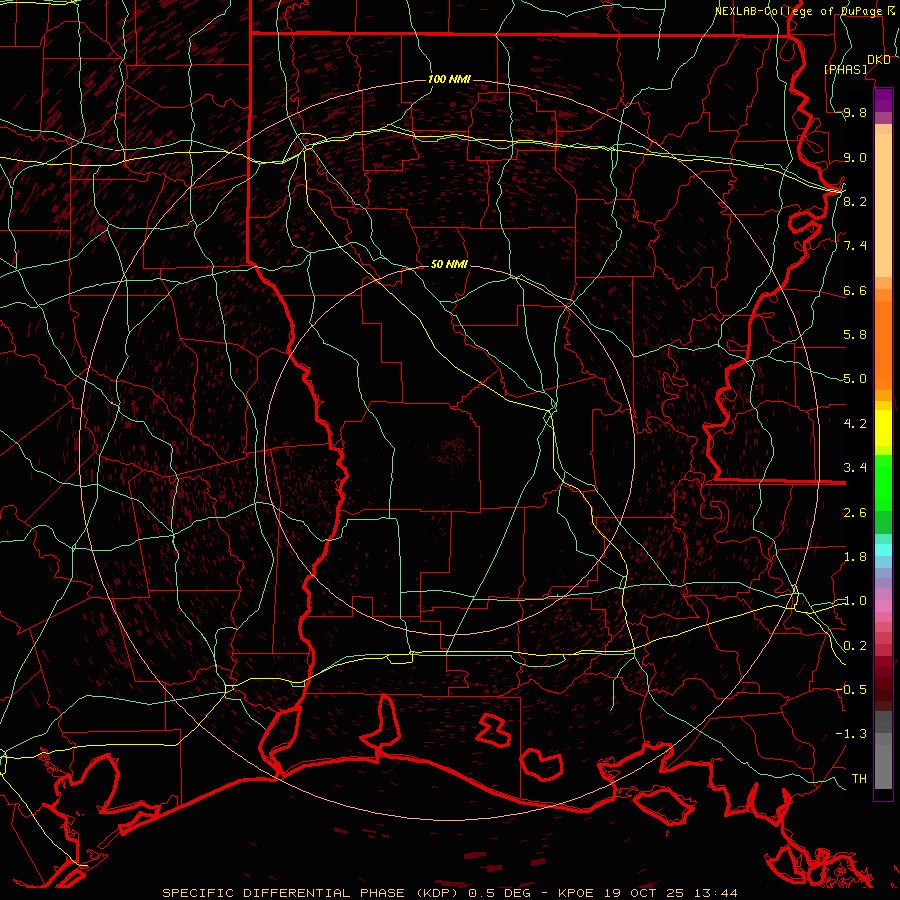The height and width of the screenshot is (900, 900).
Task: Click the 9.0 color scale value
Action: (855, 157)
